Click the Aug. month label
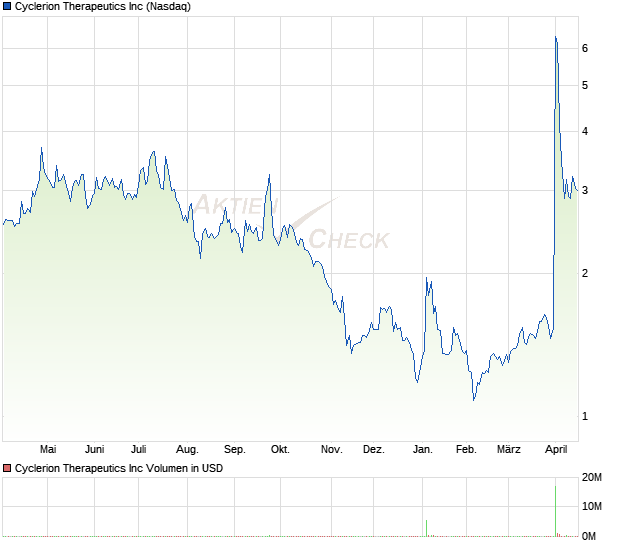Image resolution: width=620 pixels, height=546 pixels. click(187, 450)
